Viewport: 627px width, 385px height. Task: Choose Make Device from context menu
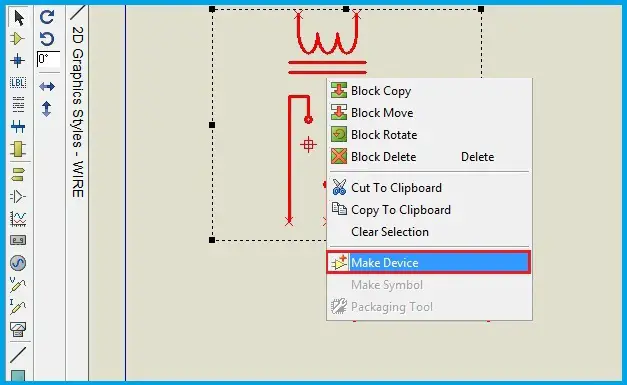(x=429, y=263)
